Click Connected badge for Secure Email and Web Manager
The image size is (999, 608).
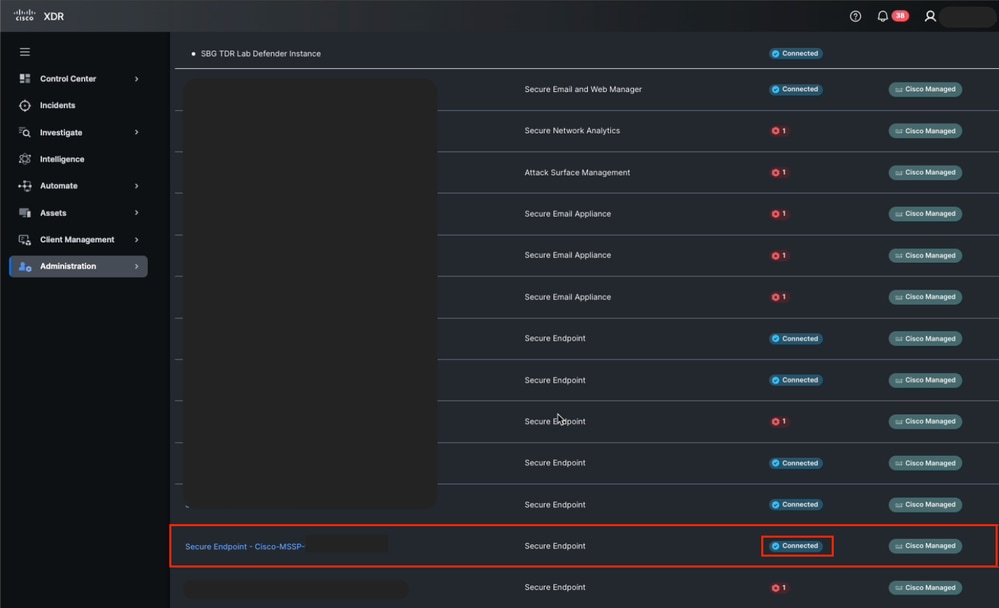[x=795, y=89]
